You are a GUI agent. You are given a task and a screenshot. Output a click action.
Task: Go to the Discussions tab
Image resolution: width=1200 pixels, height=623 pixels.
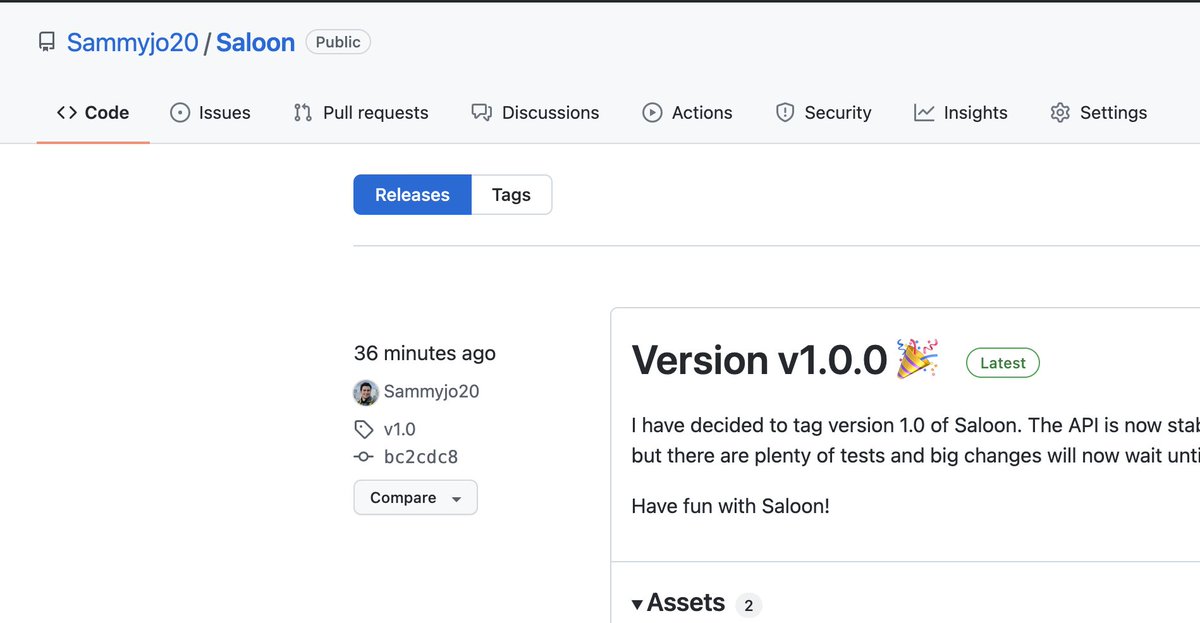click(535, 113)
